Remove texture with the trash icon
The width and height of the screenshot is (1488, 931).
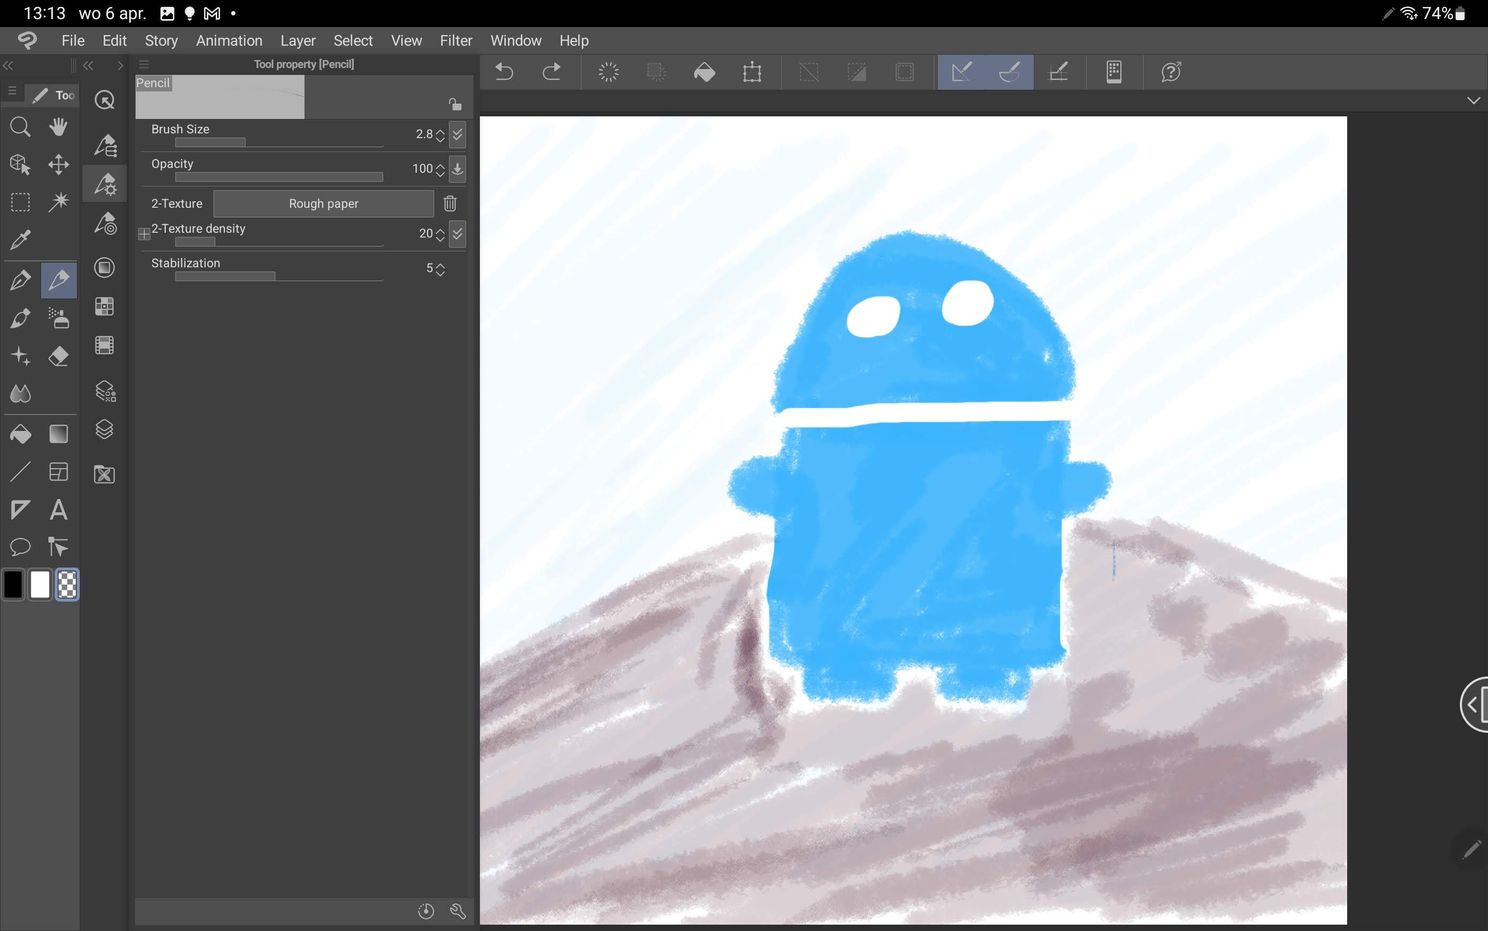(x=450, y=204)
